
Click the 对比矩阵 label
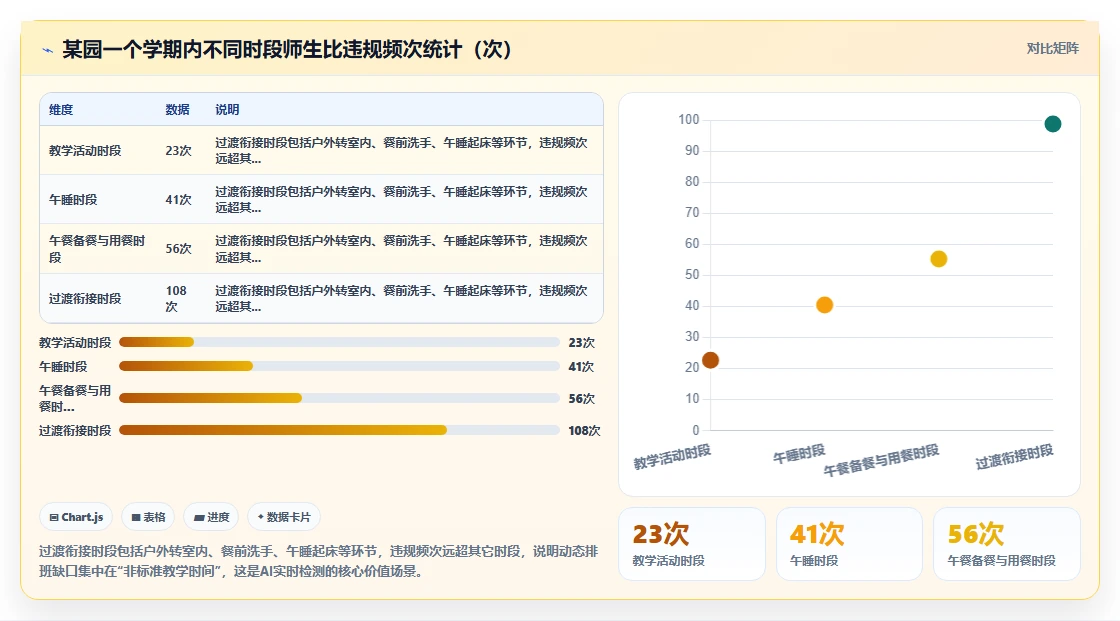(x=1052, y=49)
